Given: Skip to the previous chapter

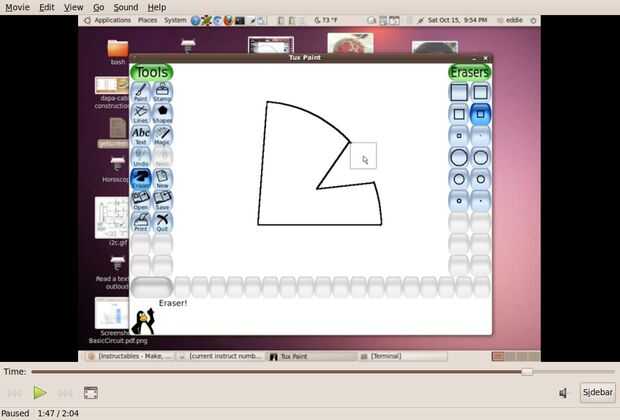Looking at the screenshot, I should tap(15, 393).
